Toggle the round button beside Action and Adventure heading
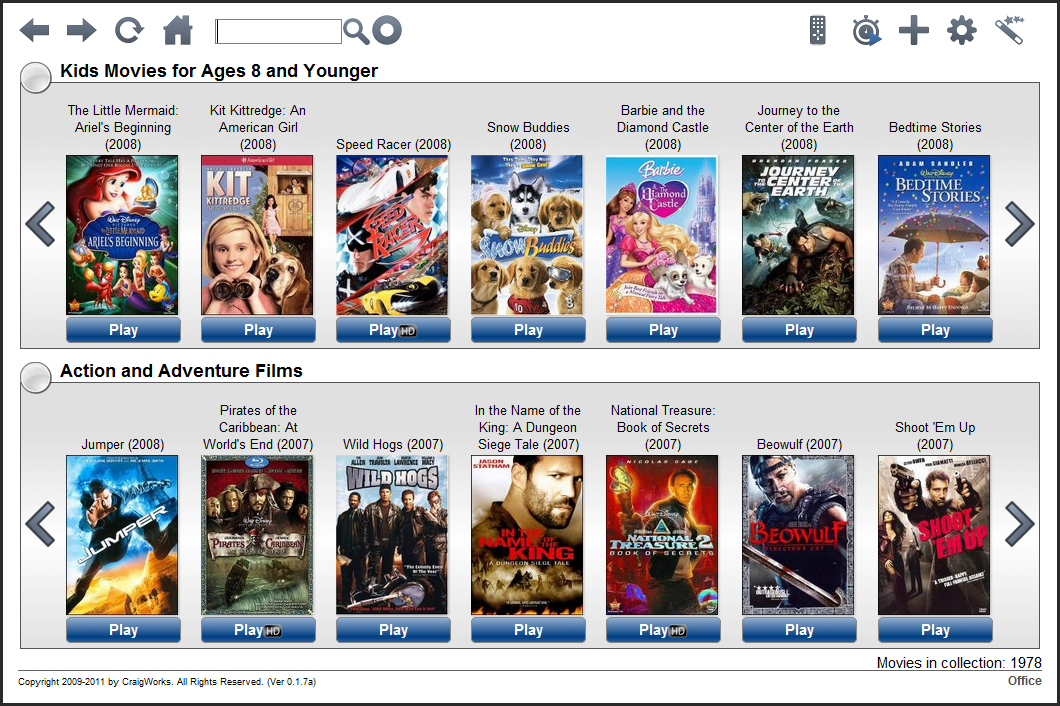Image resolution: width=1060 pixels, height=706 pixels. [x=36, y=377]
